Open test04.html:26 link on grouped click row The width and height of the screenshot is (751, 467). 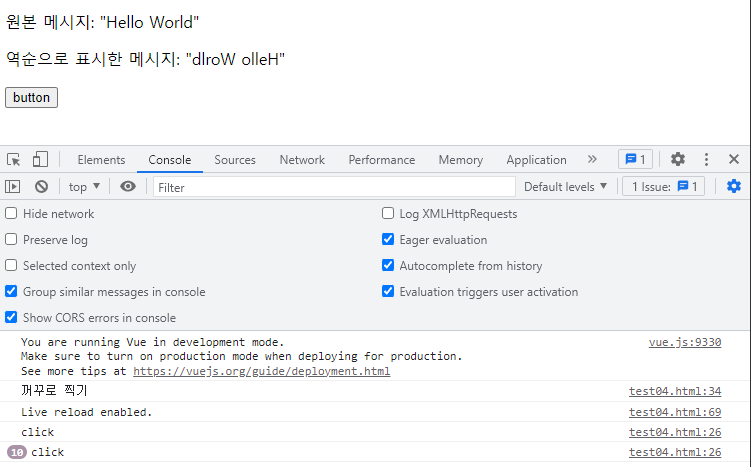pos(675,452)
